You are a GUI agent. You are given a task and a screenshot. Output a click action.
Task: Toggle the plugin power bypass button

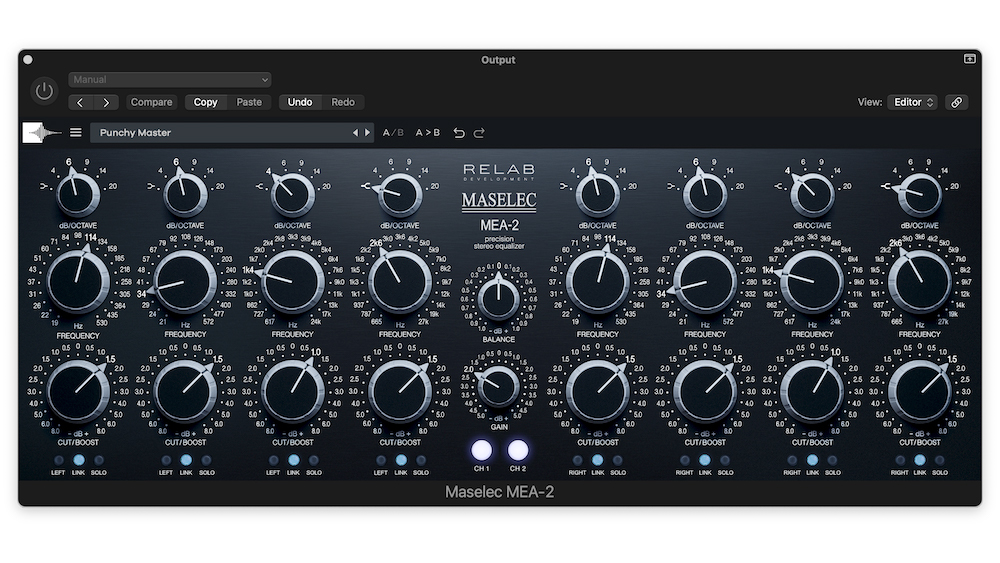pyautogui.click(x=44, y=91)
